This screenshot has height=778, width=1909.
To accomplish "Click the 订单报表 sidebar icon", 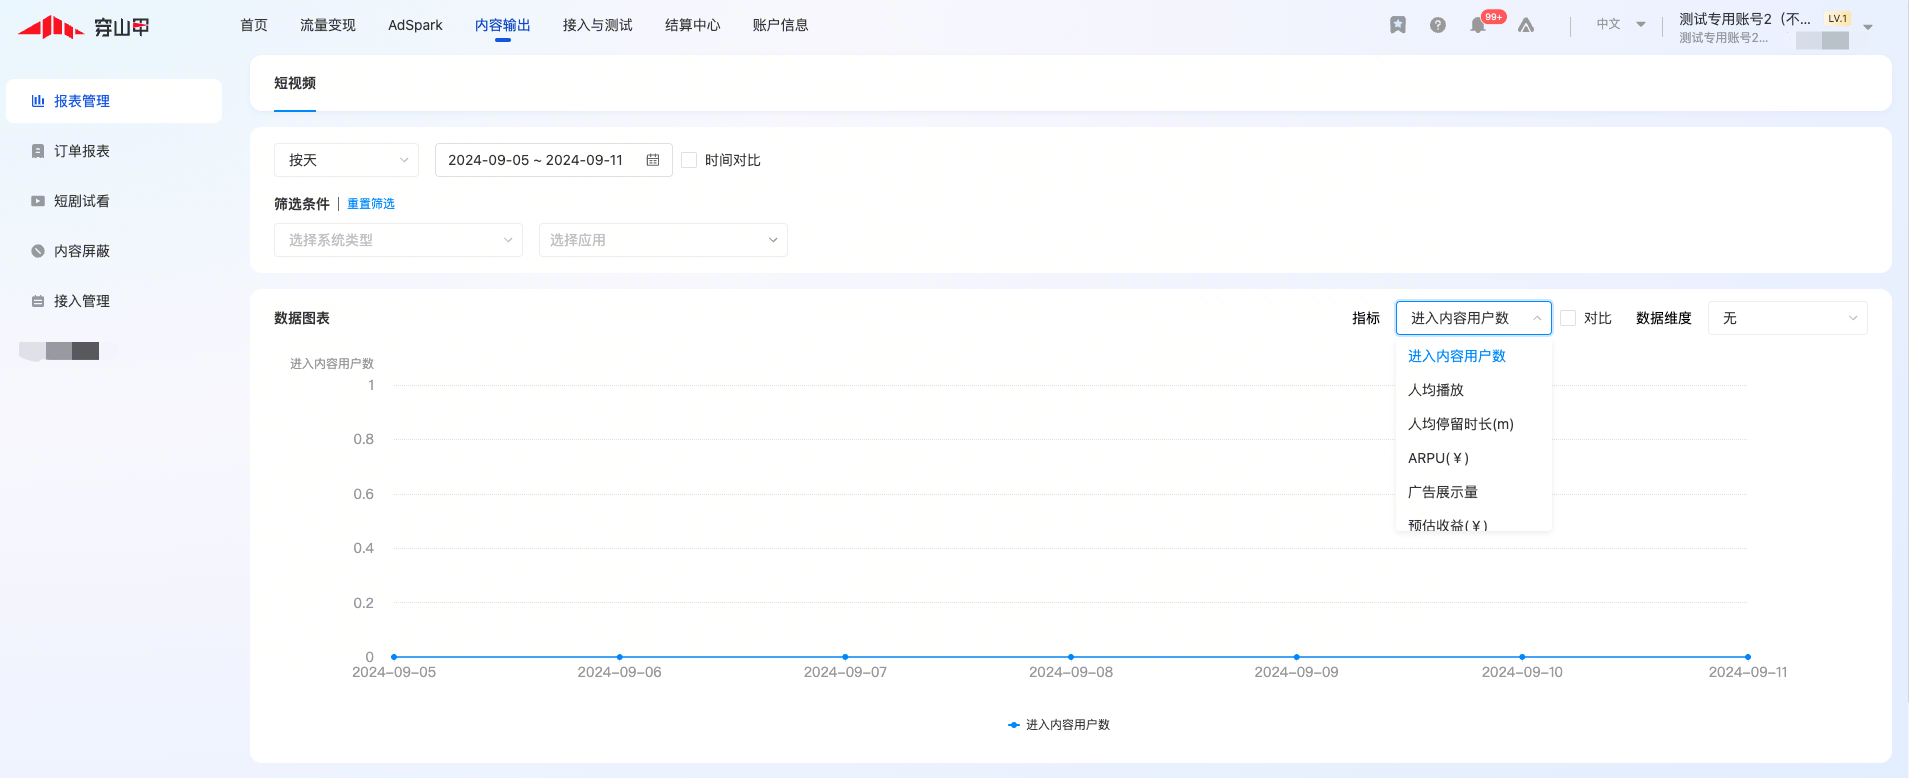I will (x=38, y=151).
